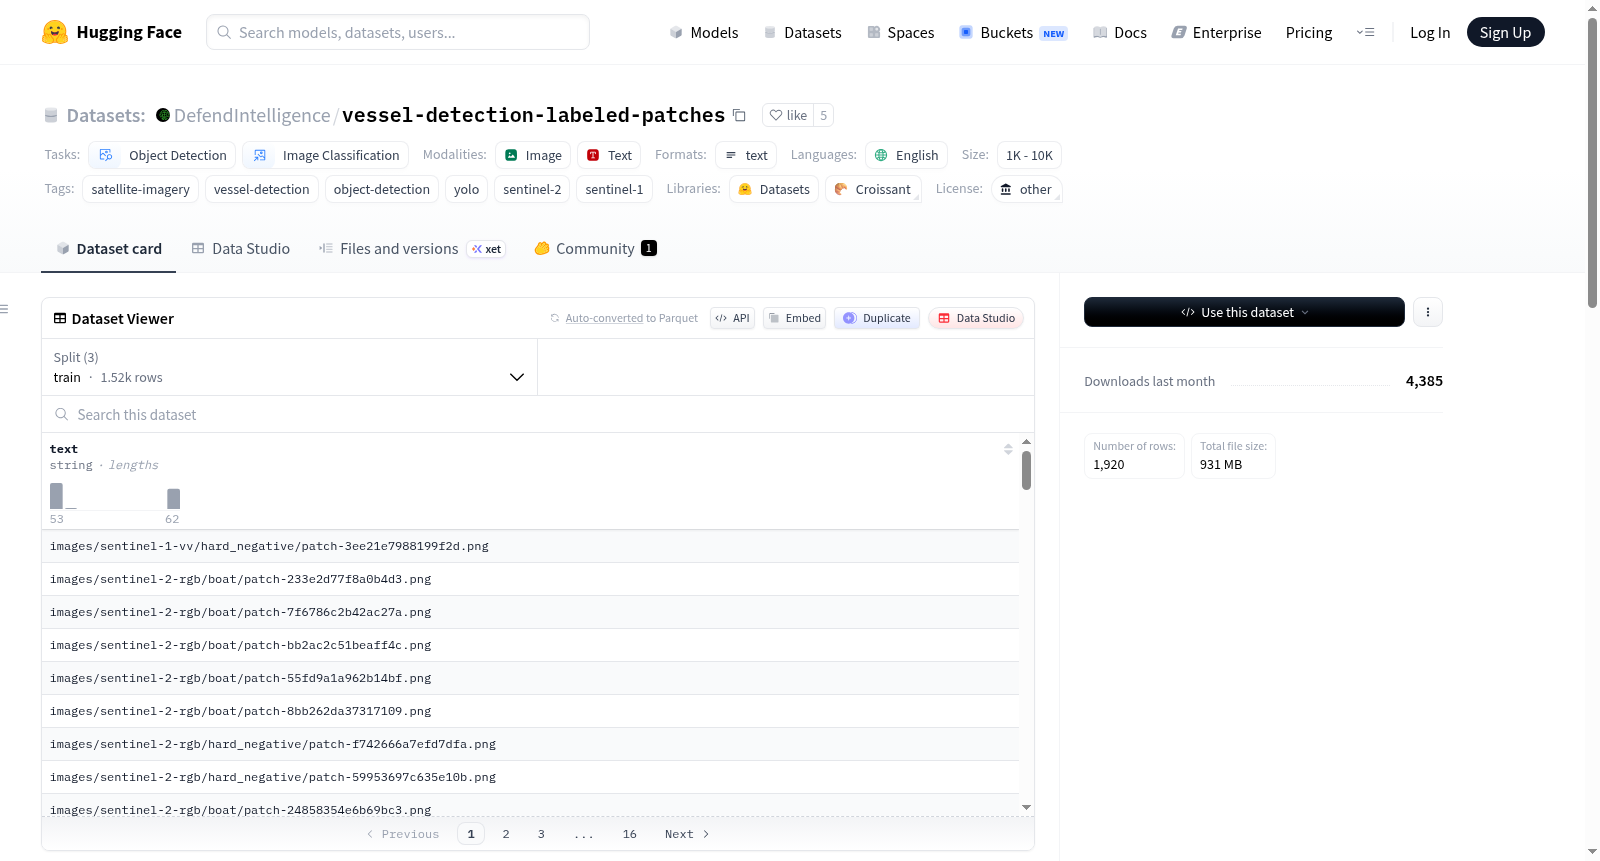
Task: Jump to page 16 of results
Action: tap(629, 834)
